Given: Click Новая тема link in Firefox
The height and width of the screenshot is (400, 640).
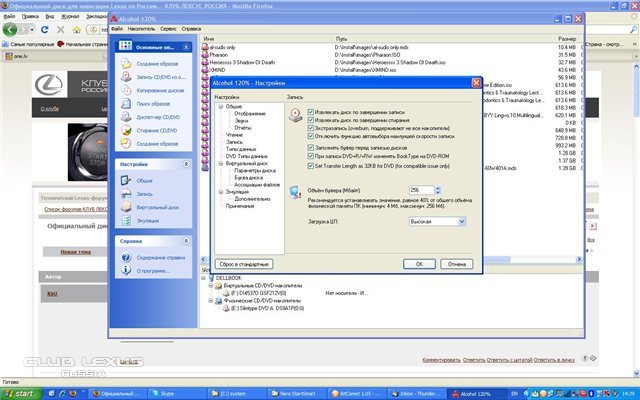Looking at the screenshot, I should pos(76,252).
